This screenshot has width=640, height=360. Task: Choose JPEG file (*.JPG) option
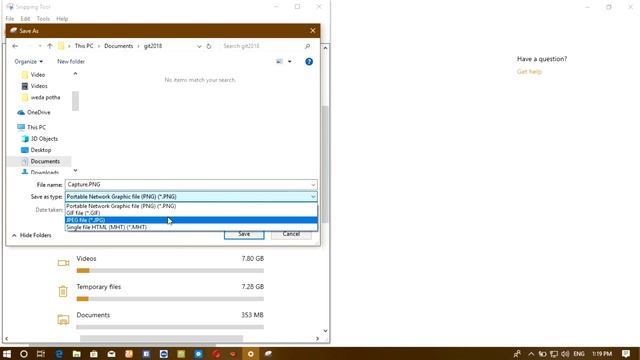click(191, 220)
